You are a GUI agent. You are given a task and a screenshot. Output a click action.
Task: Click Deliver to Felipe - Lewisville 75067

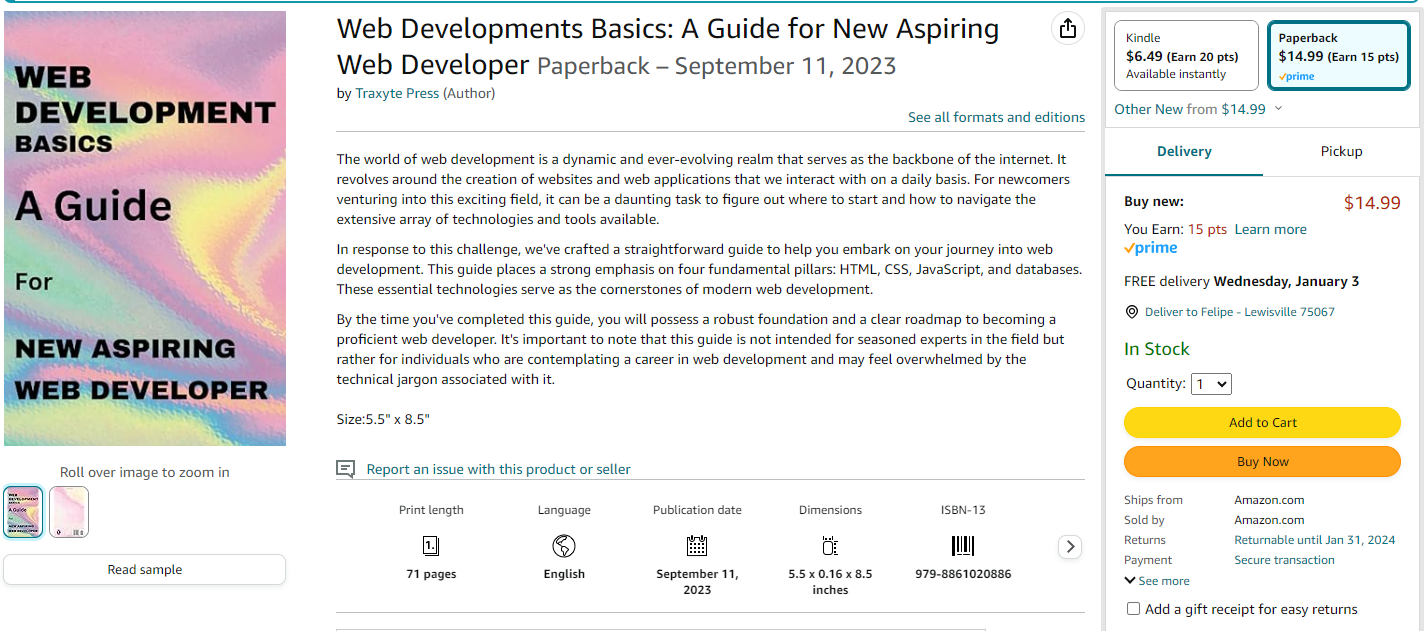(1240, 312)
